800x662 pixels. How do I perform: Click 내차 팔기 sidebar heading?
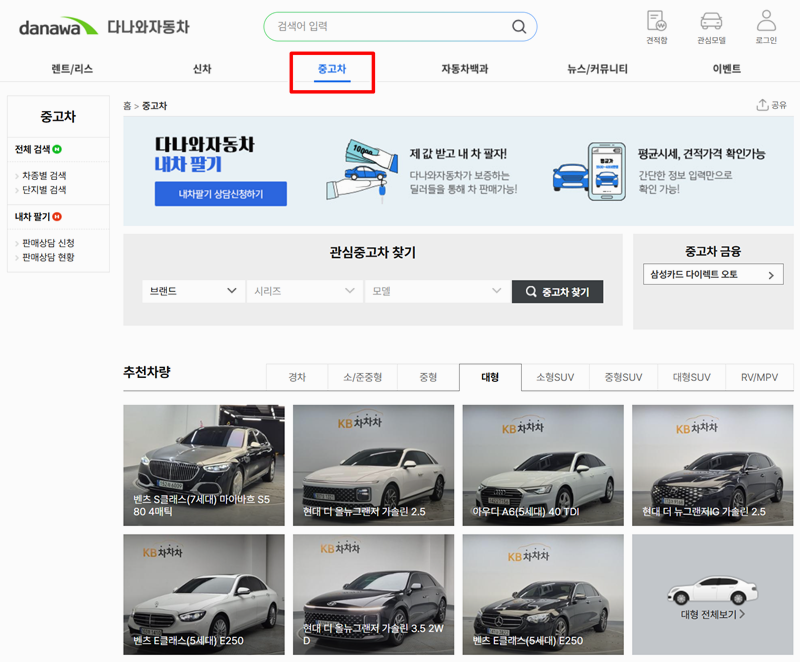click(32, 217)
